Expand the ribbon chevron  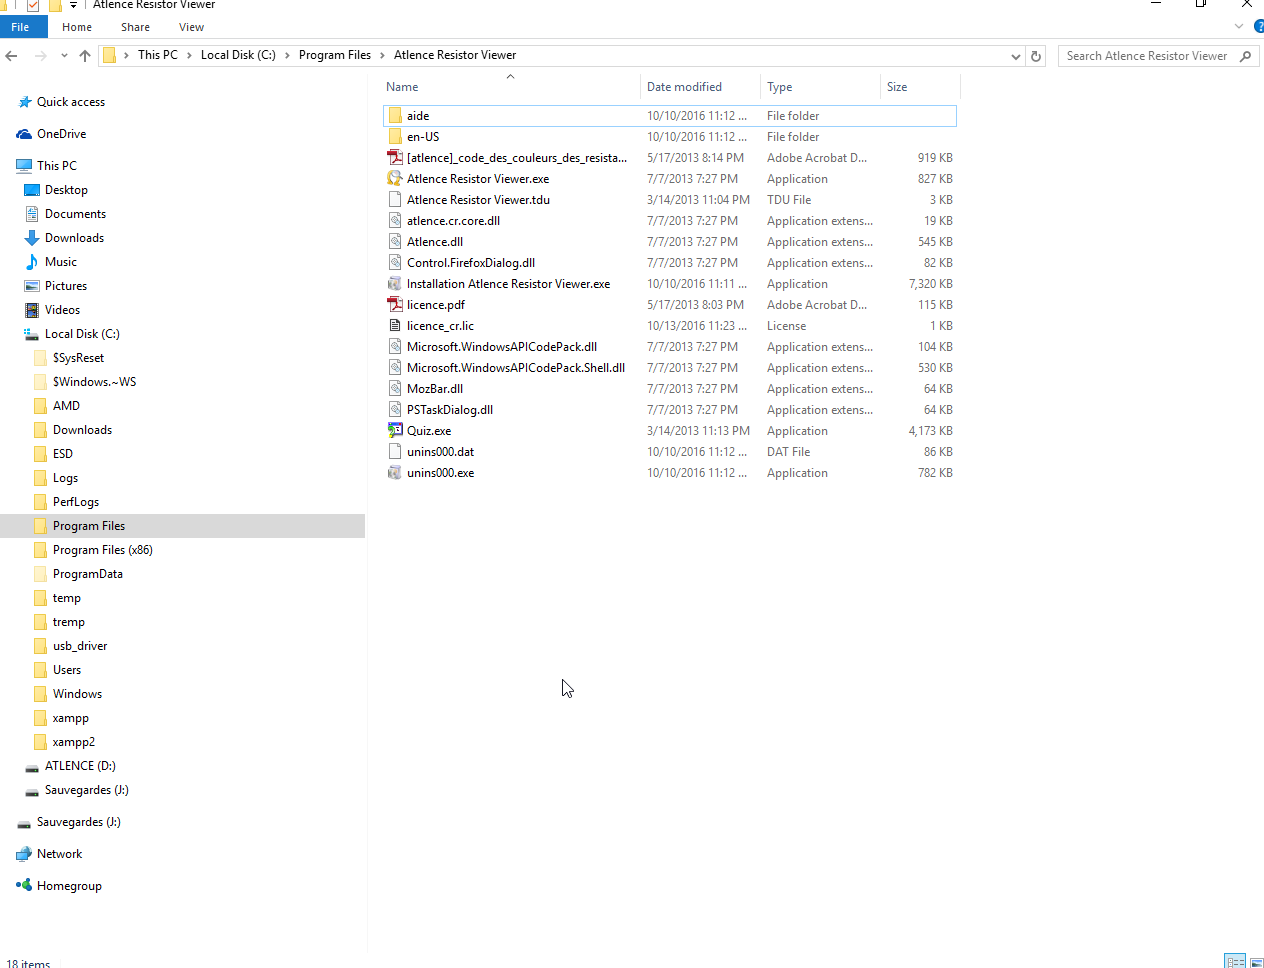click(1240, 26)
